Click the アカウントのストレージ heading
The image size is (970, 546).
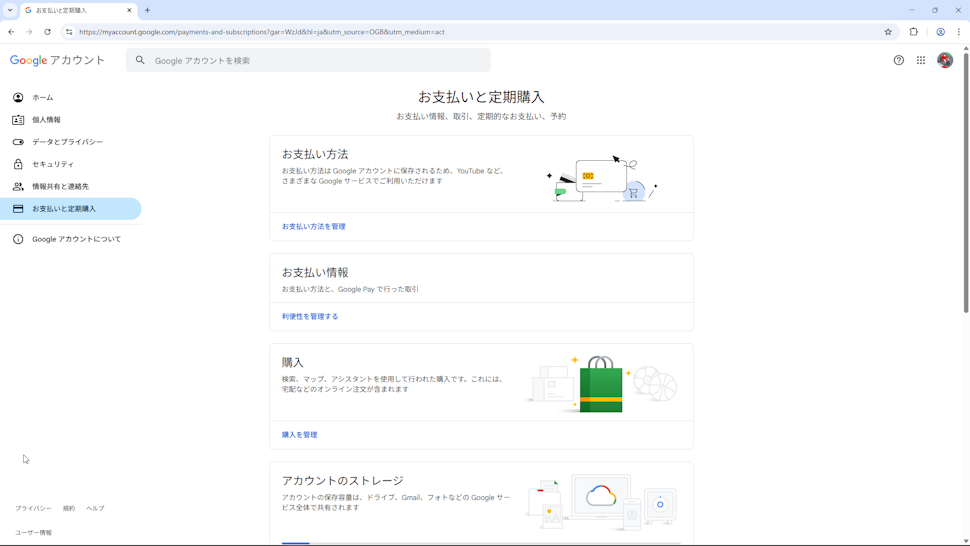343,480
